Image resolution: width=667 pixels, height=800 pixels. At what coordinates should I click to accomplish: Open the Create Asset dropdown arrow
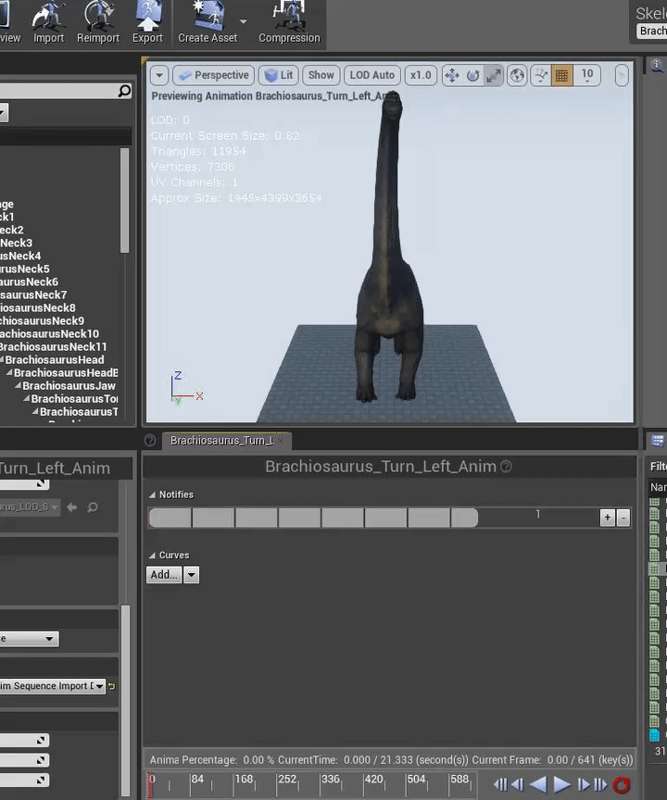(243, 21)
